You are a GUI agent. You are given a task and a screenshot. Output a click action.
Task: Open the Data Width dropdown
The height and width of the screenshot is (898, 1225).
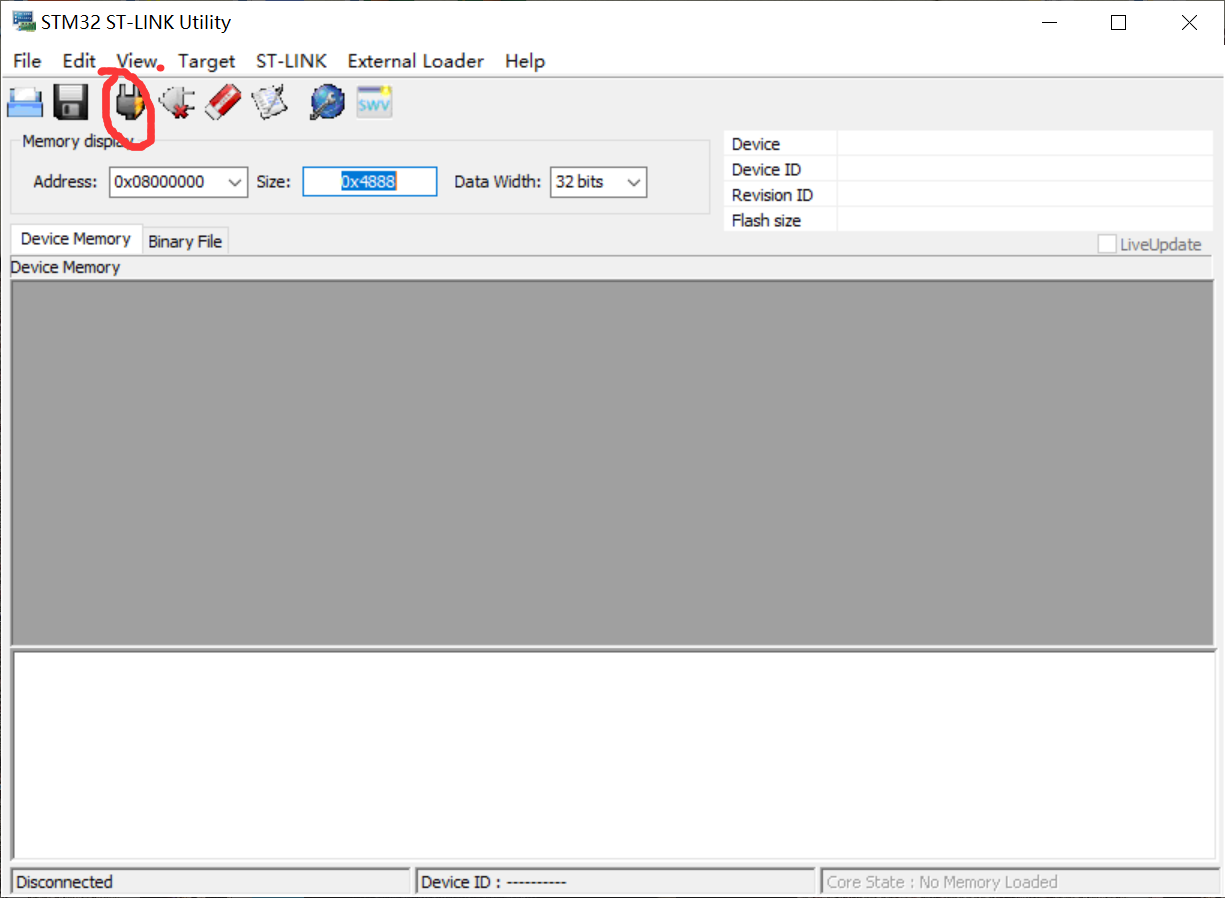click(634, 182)
